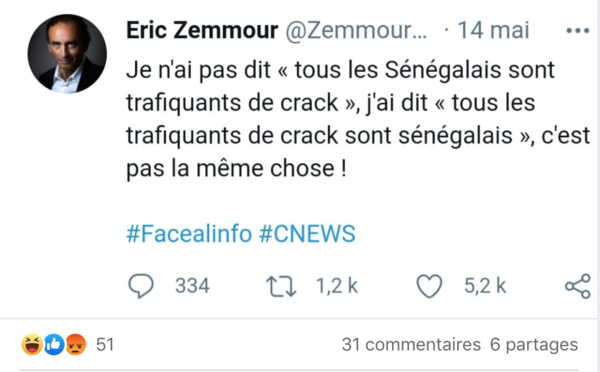Image resolution: width=600 pixels, height=372 pixels.
Task: Click the blue thumbs-up reaction icon
Action: 54,344
